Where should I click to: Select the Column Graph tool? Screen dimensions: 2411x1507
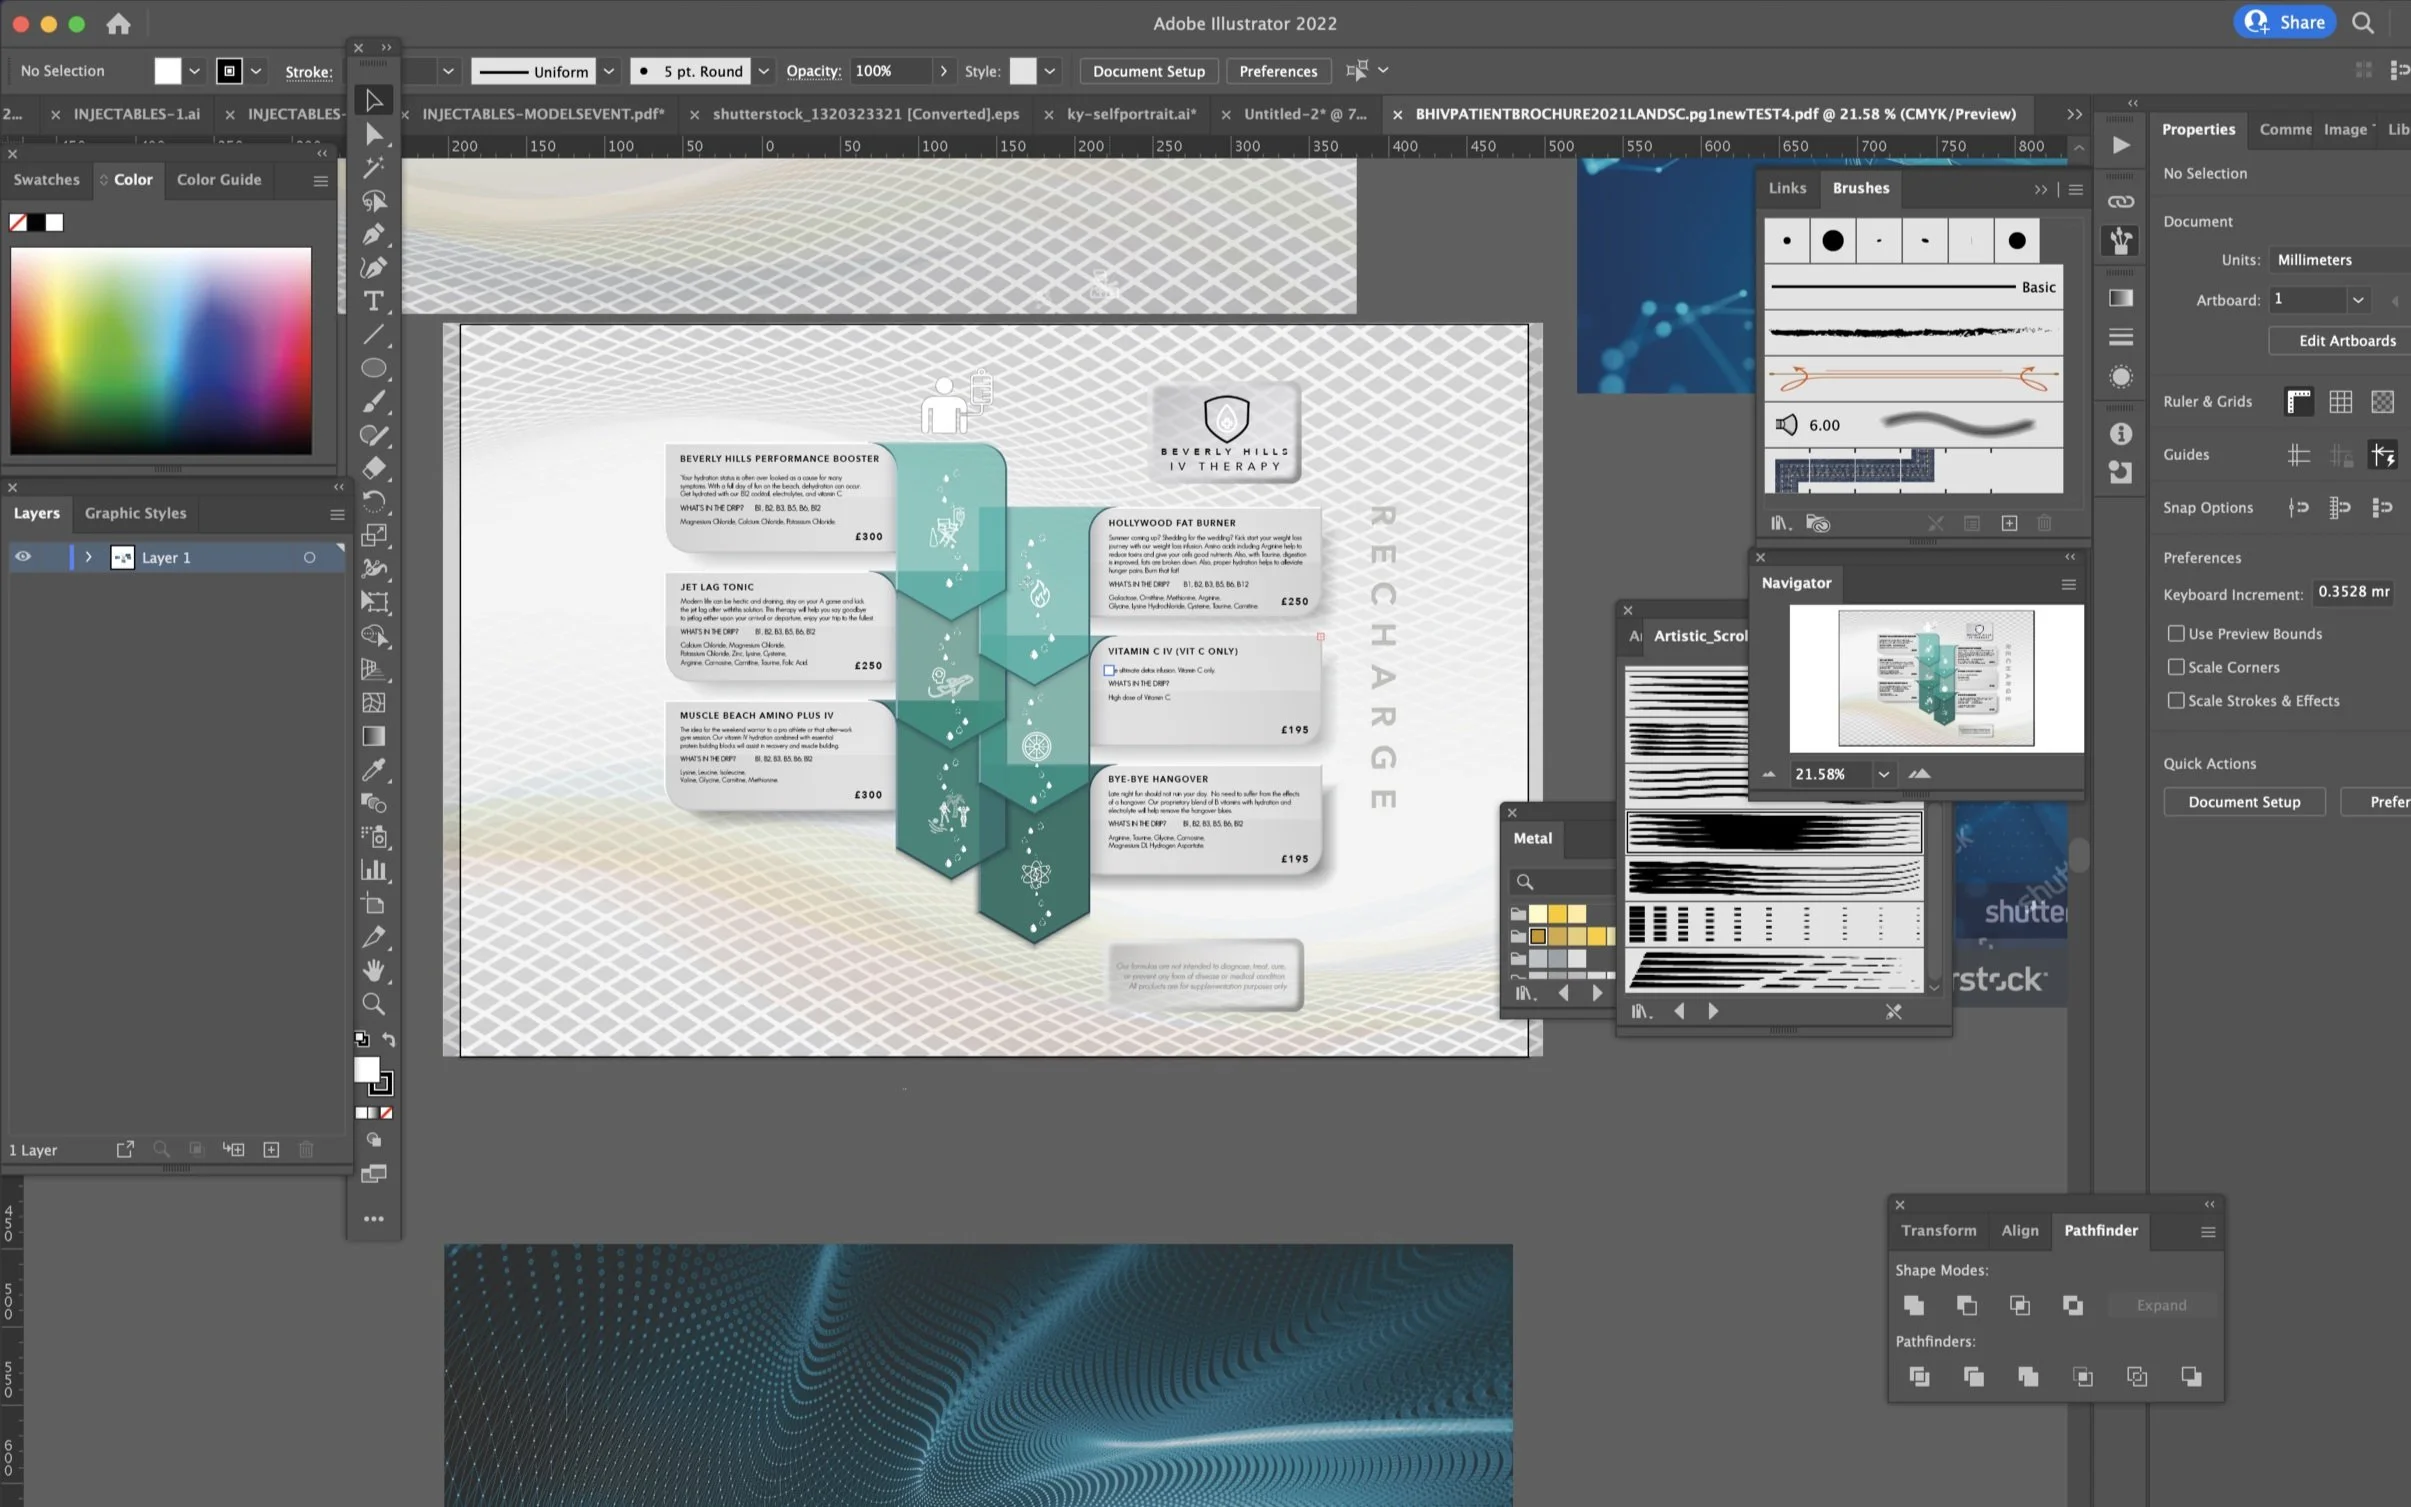(x=374, y=870)
